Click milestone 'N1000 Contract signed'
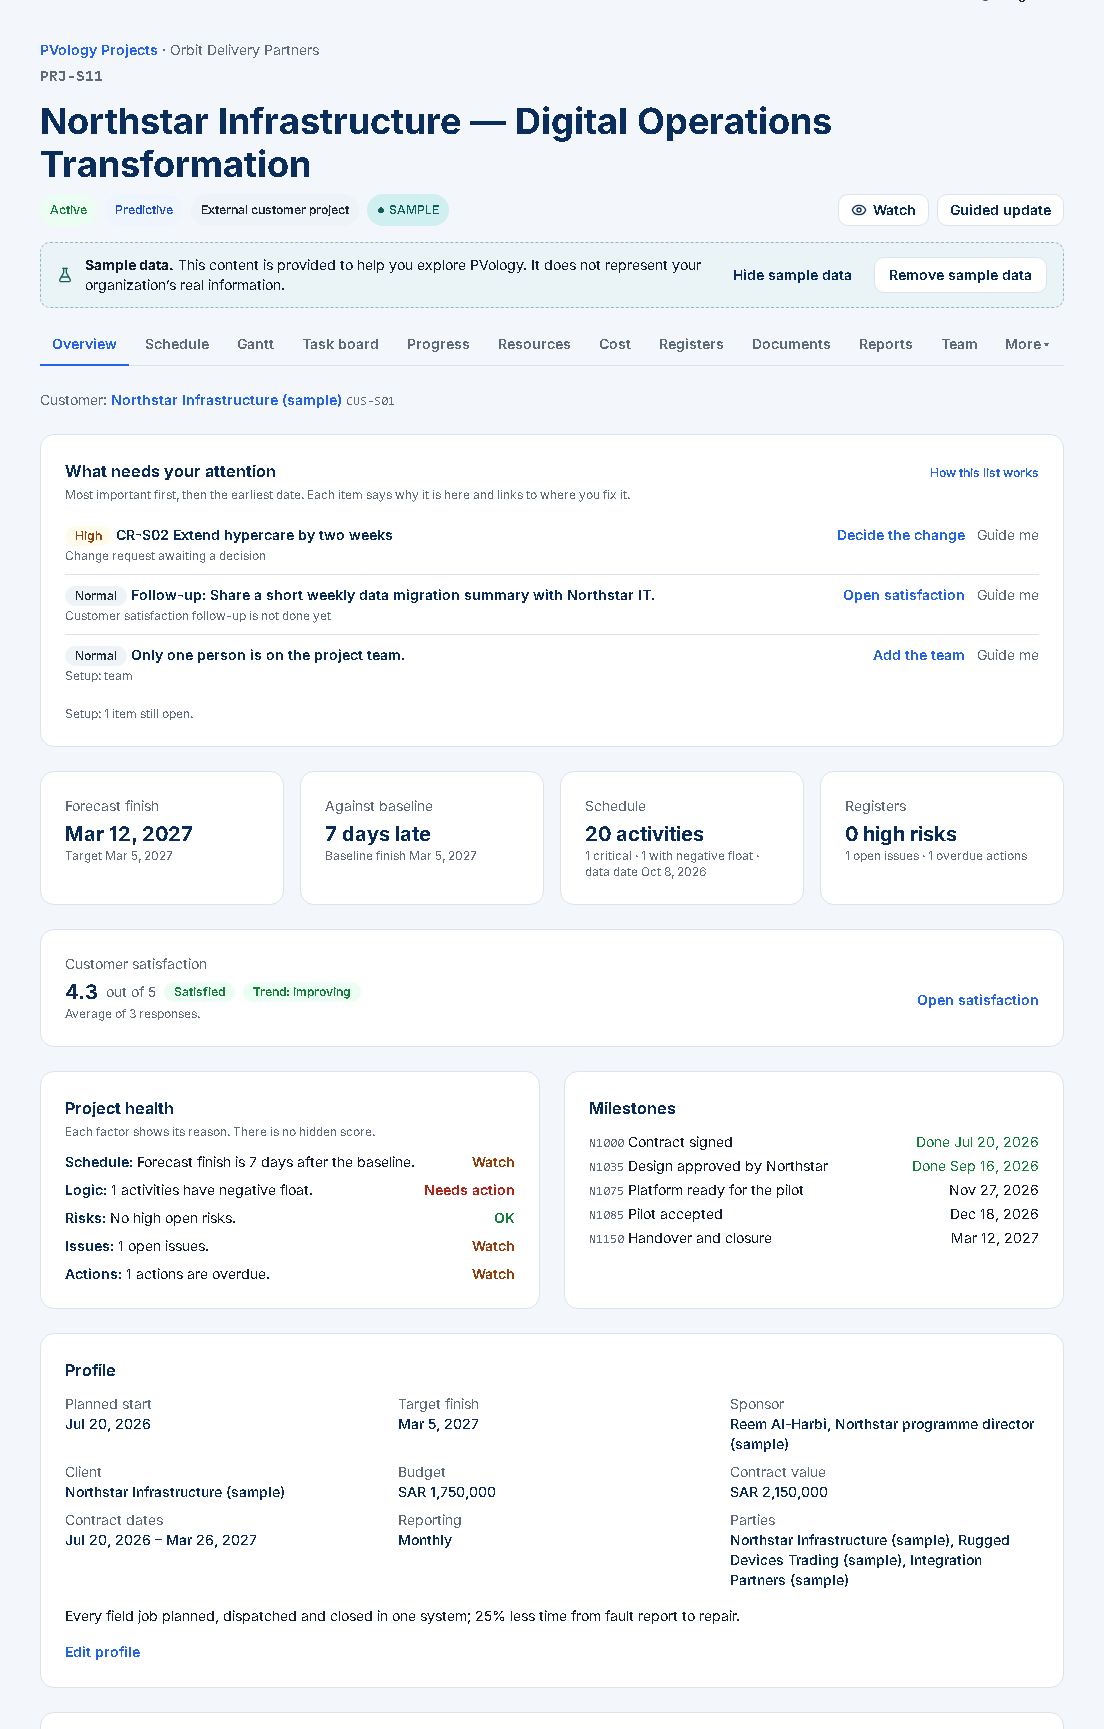Screen dimensions: 1104x1729 (661, 1142)
